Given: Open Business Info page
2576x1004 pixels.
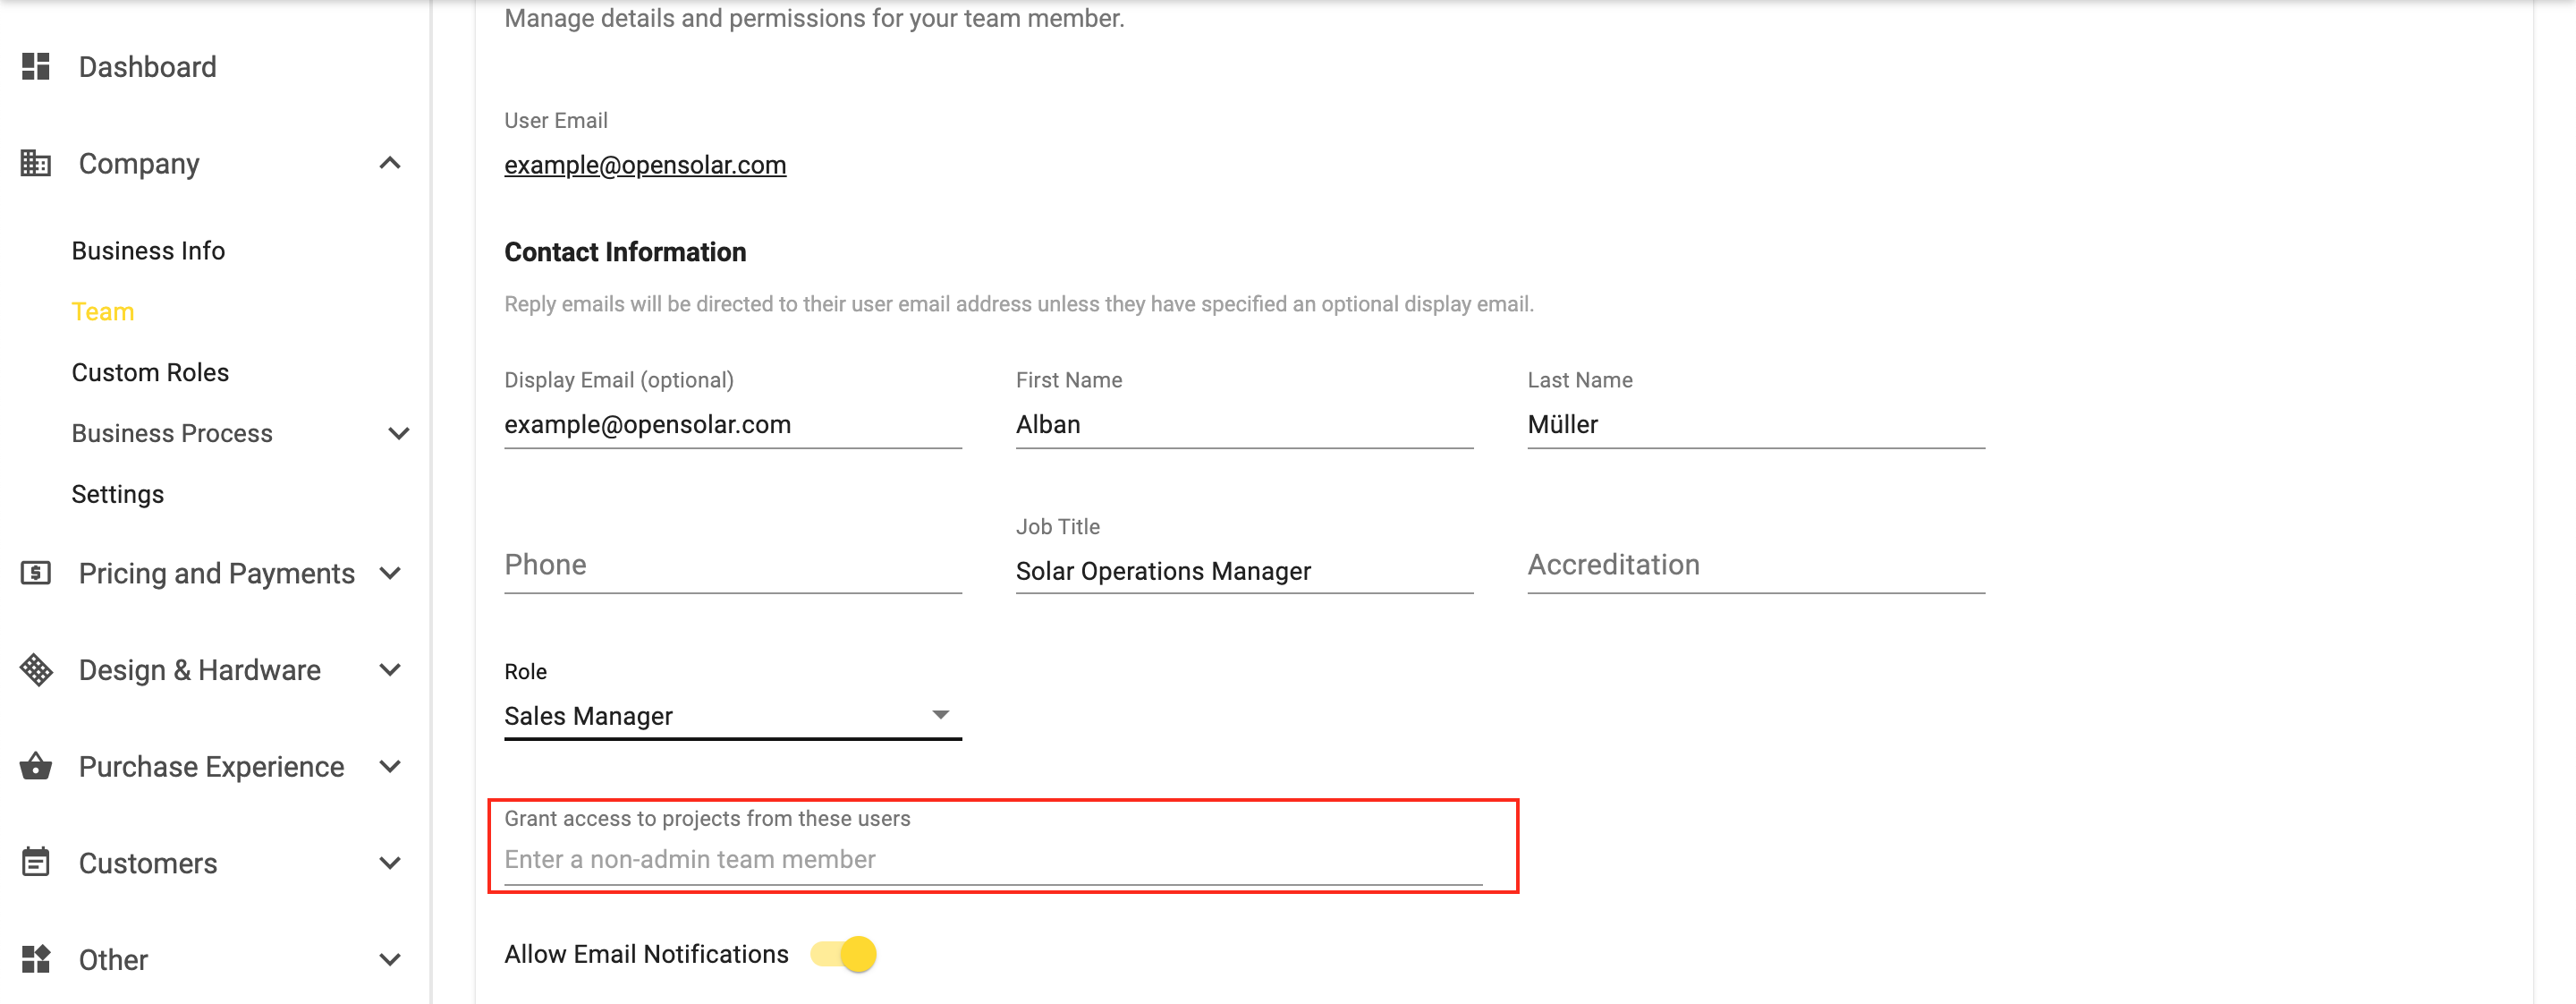Looking at the screenshot, I should pyautogui.click(x=148, y=251).
